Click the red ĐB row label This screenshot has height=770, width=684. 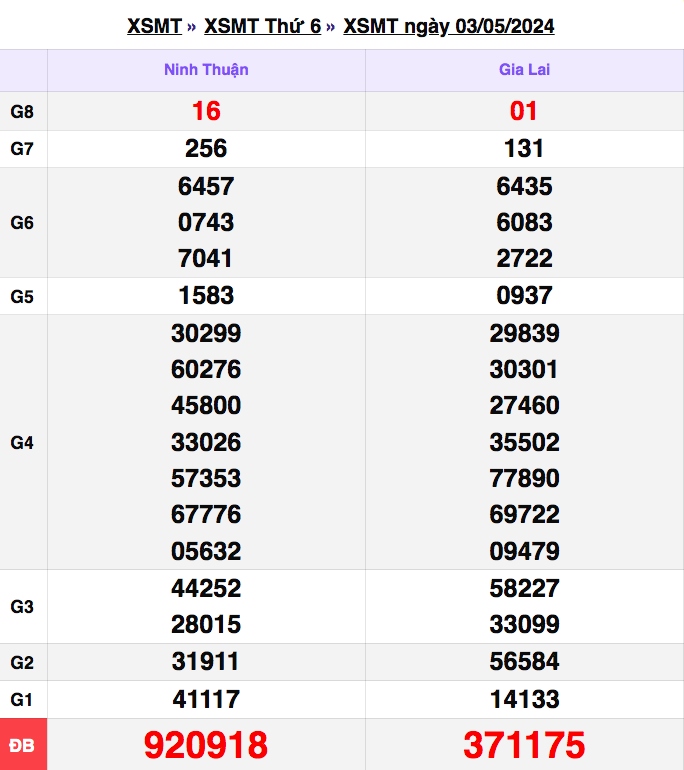pos(23,744)
